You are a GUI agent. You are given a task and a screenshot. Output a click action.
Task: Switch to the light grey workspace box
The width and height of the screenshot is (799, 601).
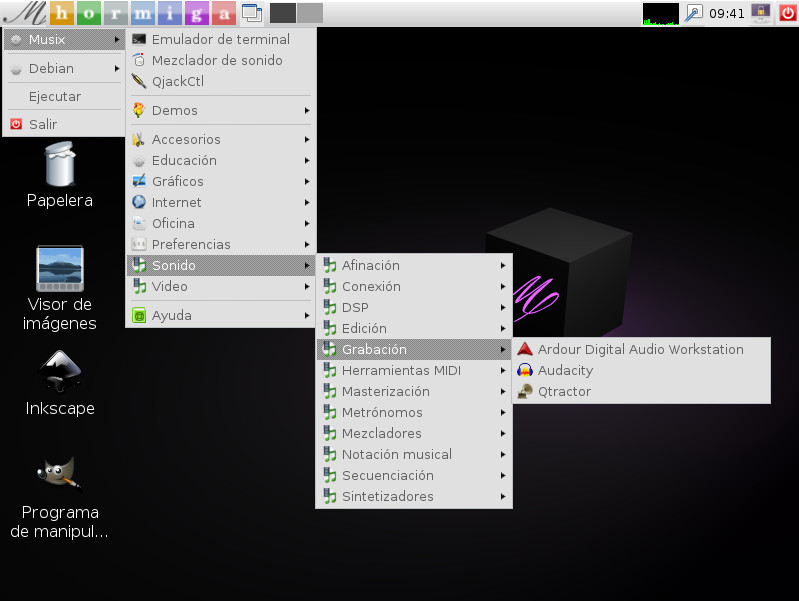point(310,13)
